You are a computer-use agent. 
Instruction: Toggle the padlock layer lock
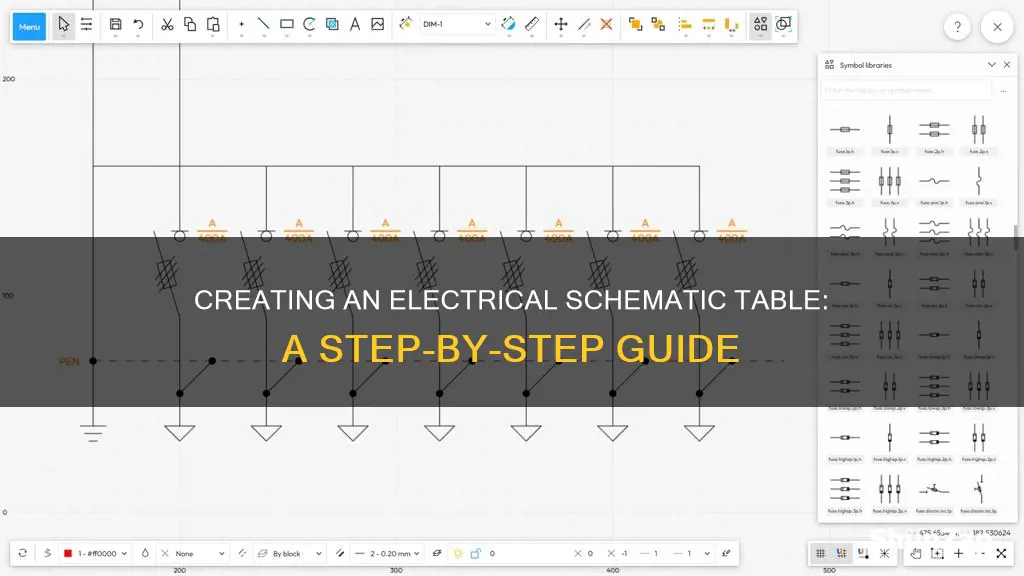pyautogui.click(x=475, y=553)
